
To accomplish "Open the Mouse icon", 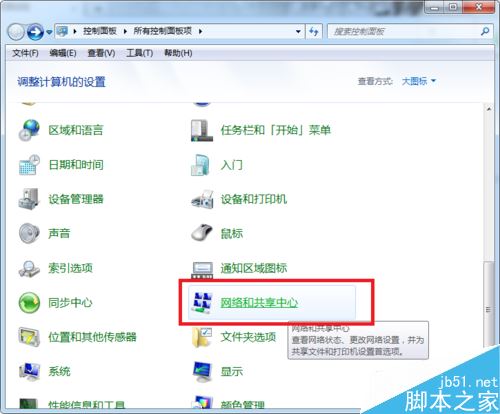I will [x=201, y=233].
